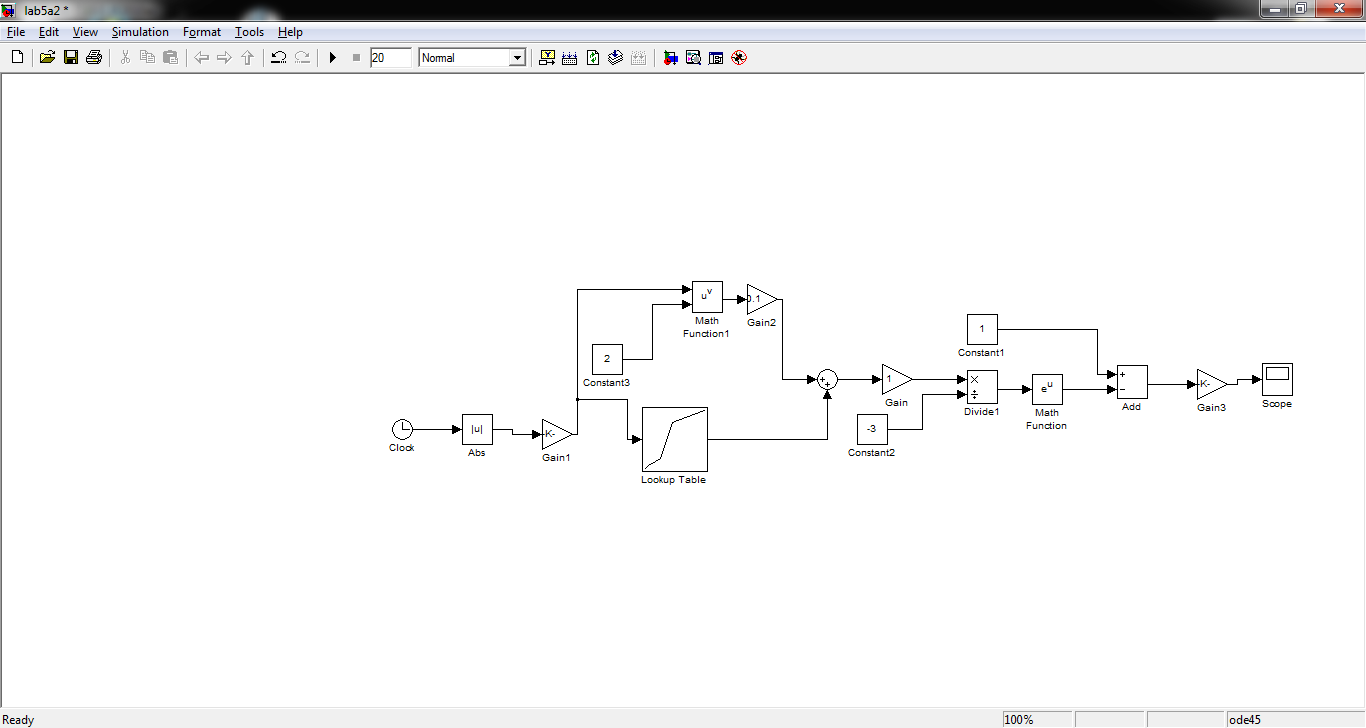Viewport: 1366px width, 728px height.
Task: Click the Lookup Table label text
Action: 673,480
